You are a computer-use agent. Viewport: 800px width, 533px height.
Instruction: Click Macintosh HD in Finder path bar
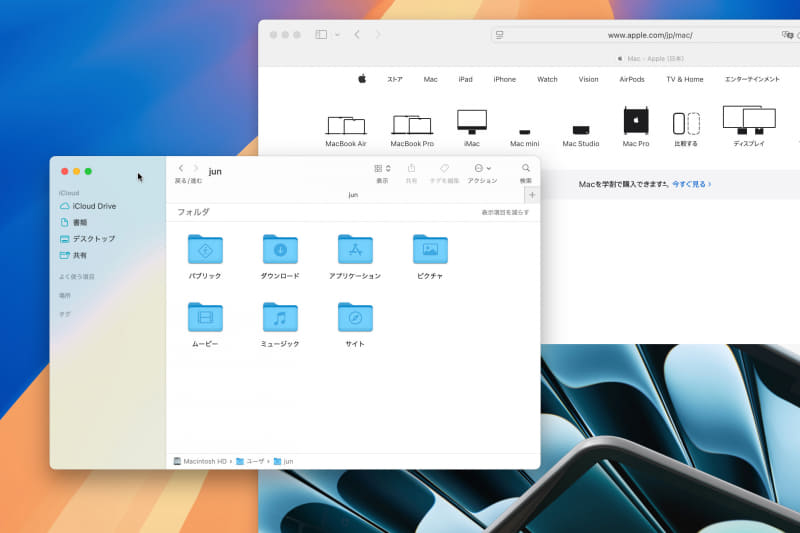tap(200, 461)
